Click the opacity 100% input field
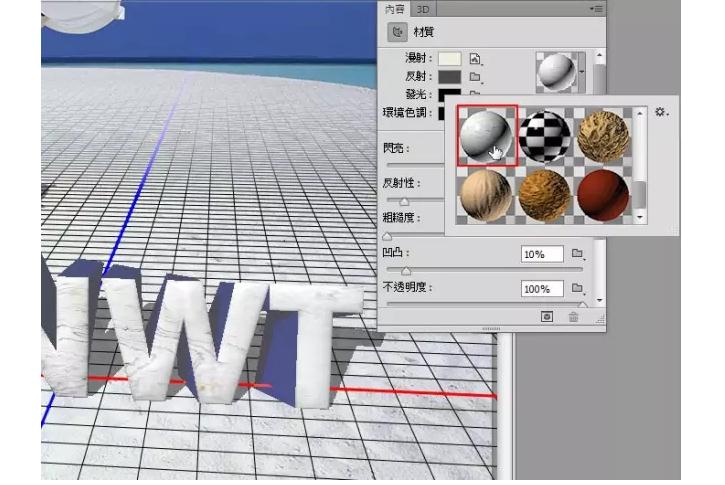 pos(541,289)
